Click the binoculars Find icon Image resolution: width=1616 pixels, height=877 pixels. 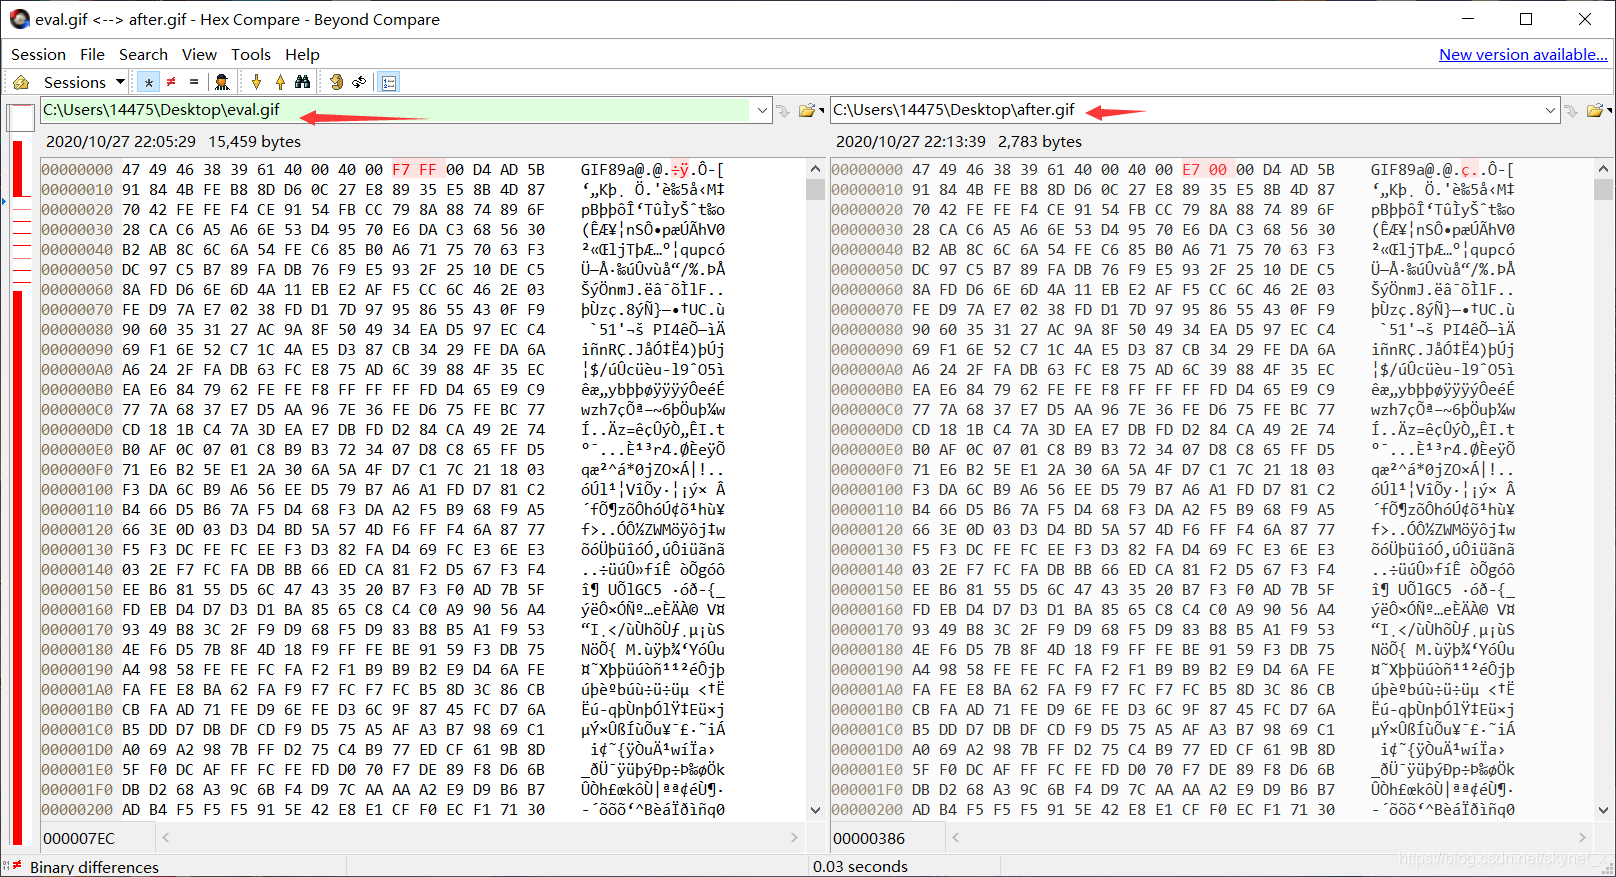[302, 82]
